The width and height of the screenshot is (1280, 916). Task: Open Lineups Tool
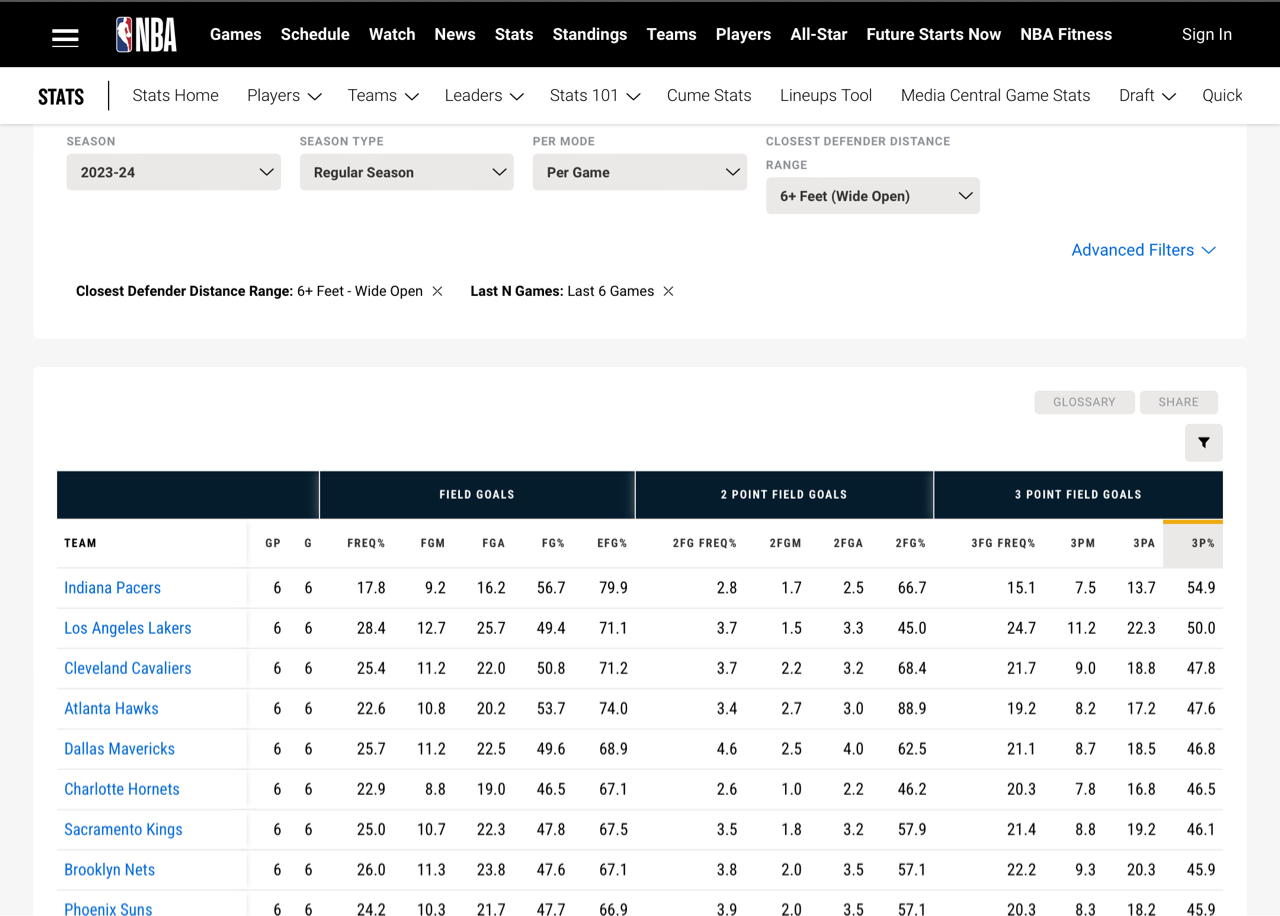tap(826, 95)
